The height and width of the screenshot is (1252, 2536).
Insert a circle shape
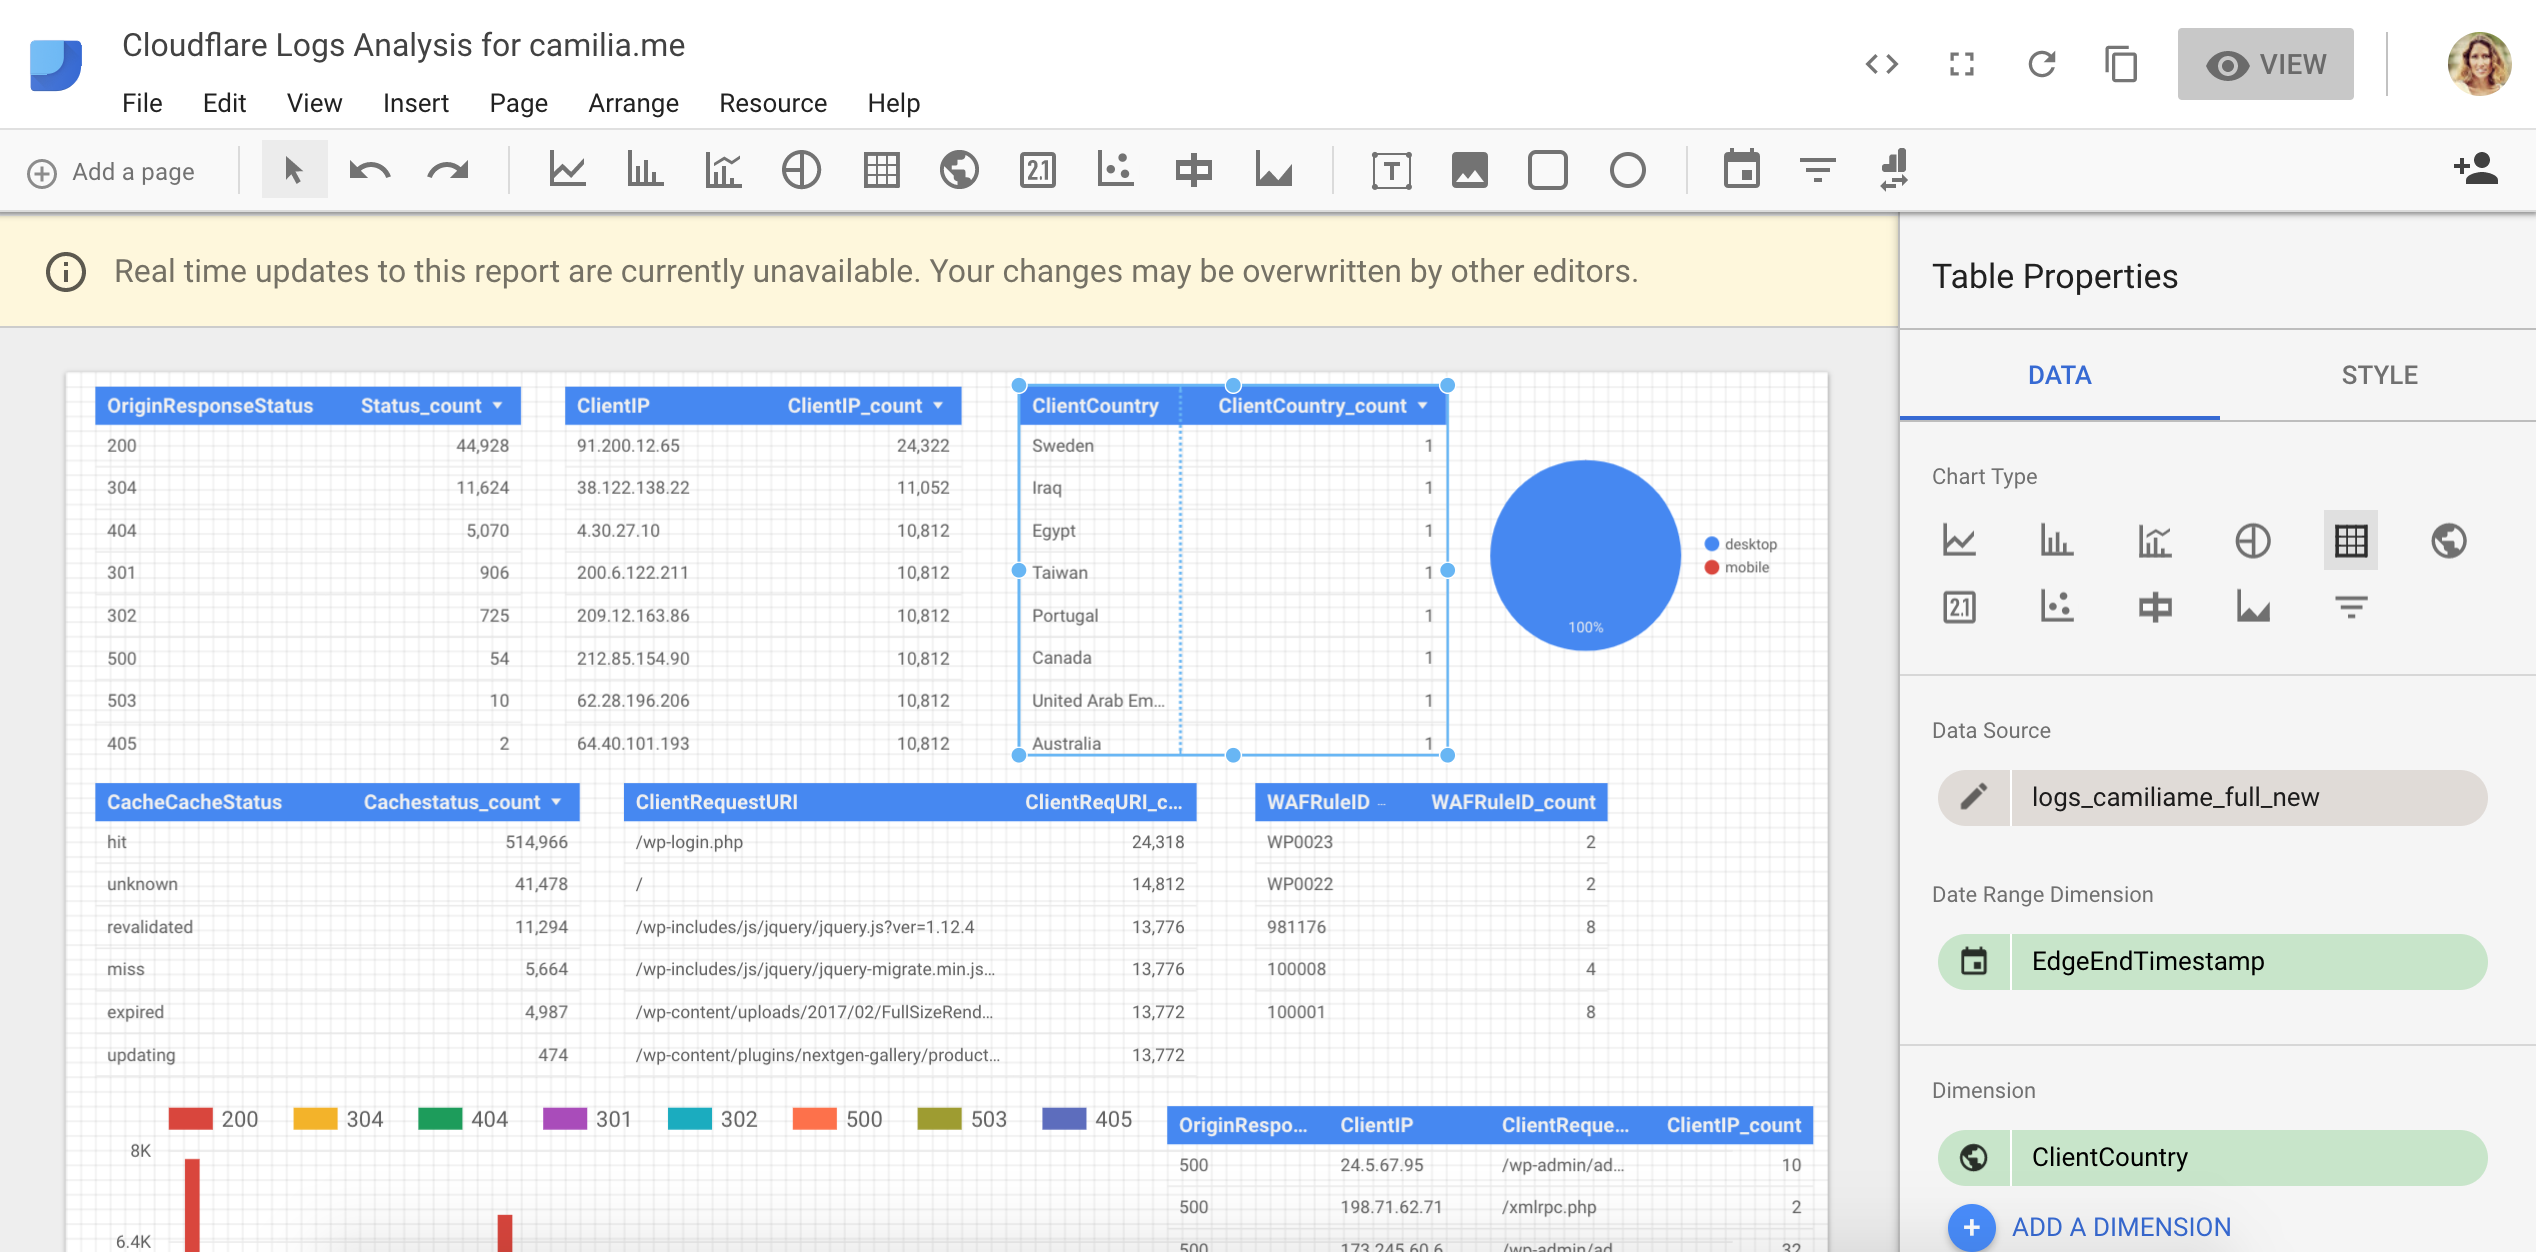coord(1627,170)
